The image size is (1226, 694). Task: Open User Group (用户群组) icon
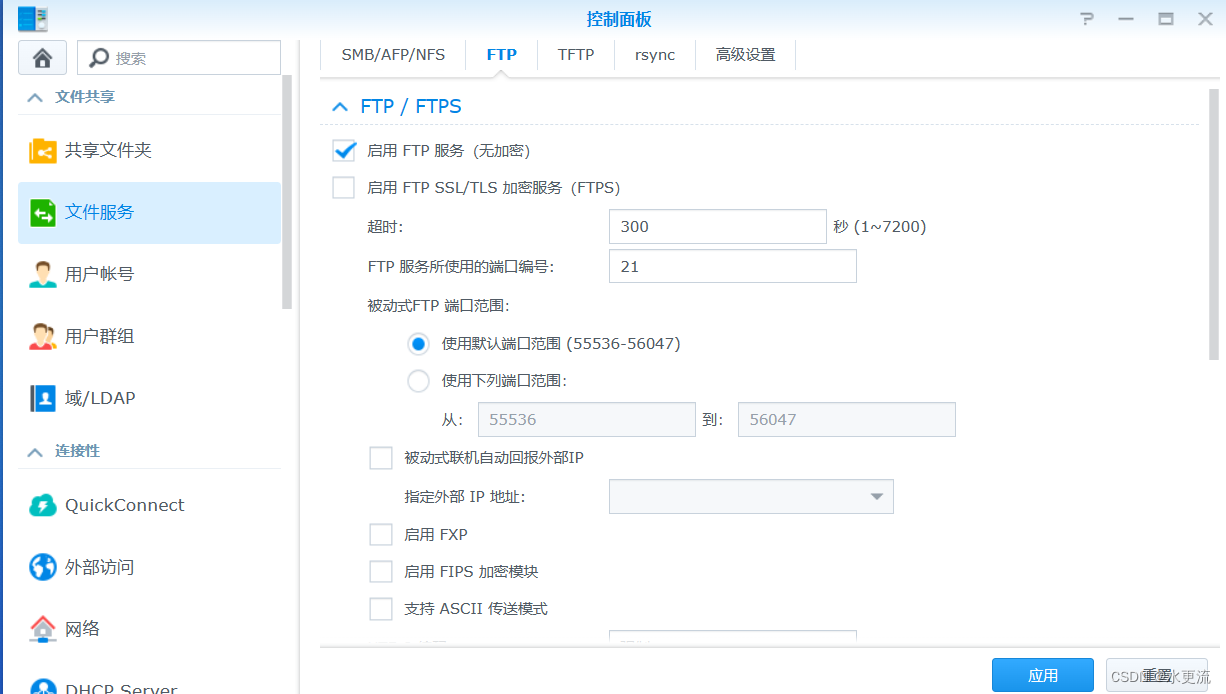[x=43, y=336]
